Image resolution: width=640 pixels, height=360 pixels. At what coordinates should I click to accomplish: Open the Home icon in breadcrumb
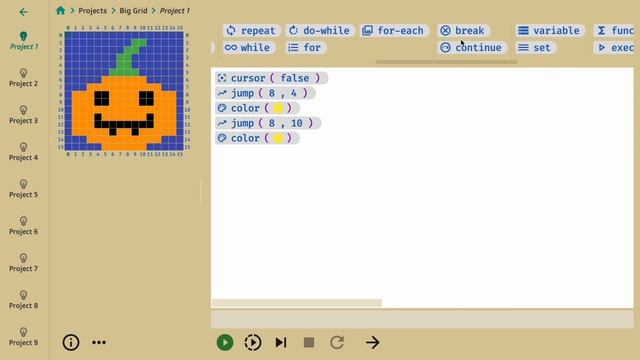tap(60, 11)
